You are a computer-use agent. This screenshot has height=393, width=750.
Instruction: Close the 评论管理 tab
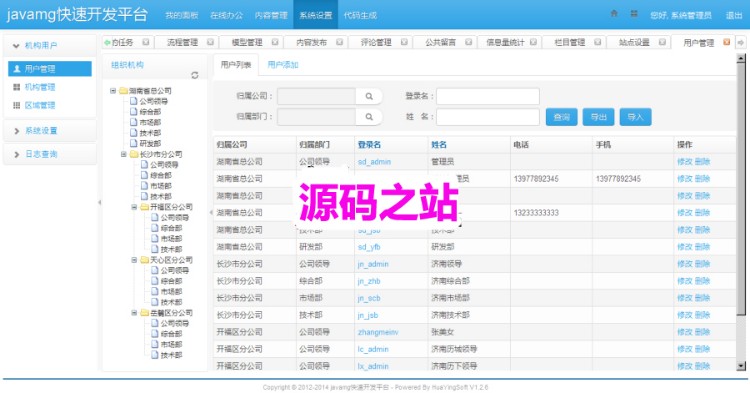tap(404, 42)
